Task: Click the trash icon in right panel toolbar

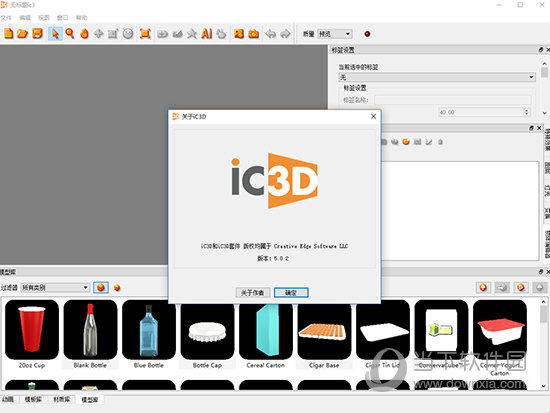Action: (440, 142)
